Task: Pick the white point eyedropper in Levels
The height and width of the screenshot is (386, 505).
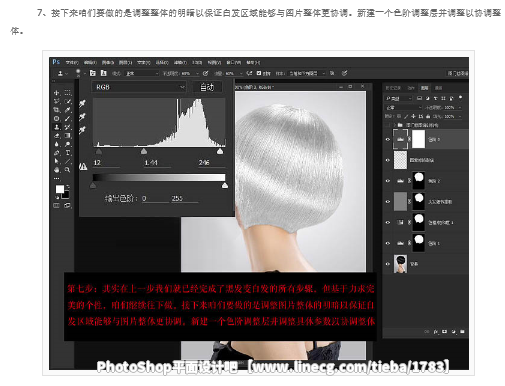Action: tap(82, 130)
